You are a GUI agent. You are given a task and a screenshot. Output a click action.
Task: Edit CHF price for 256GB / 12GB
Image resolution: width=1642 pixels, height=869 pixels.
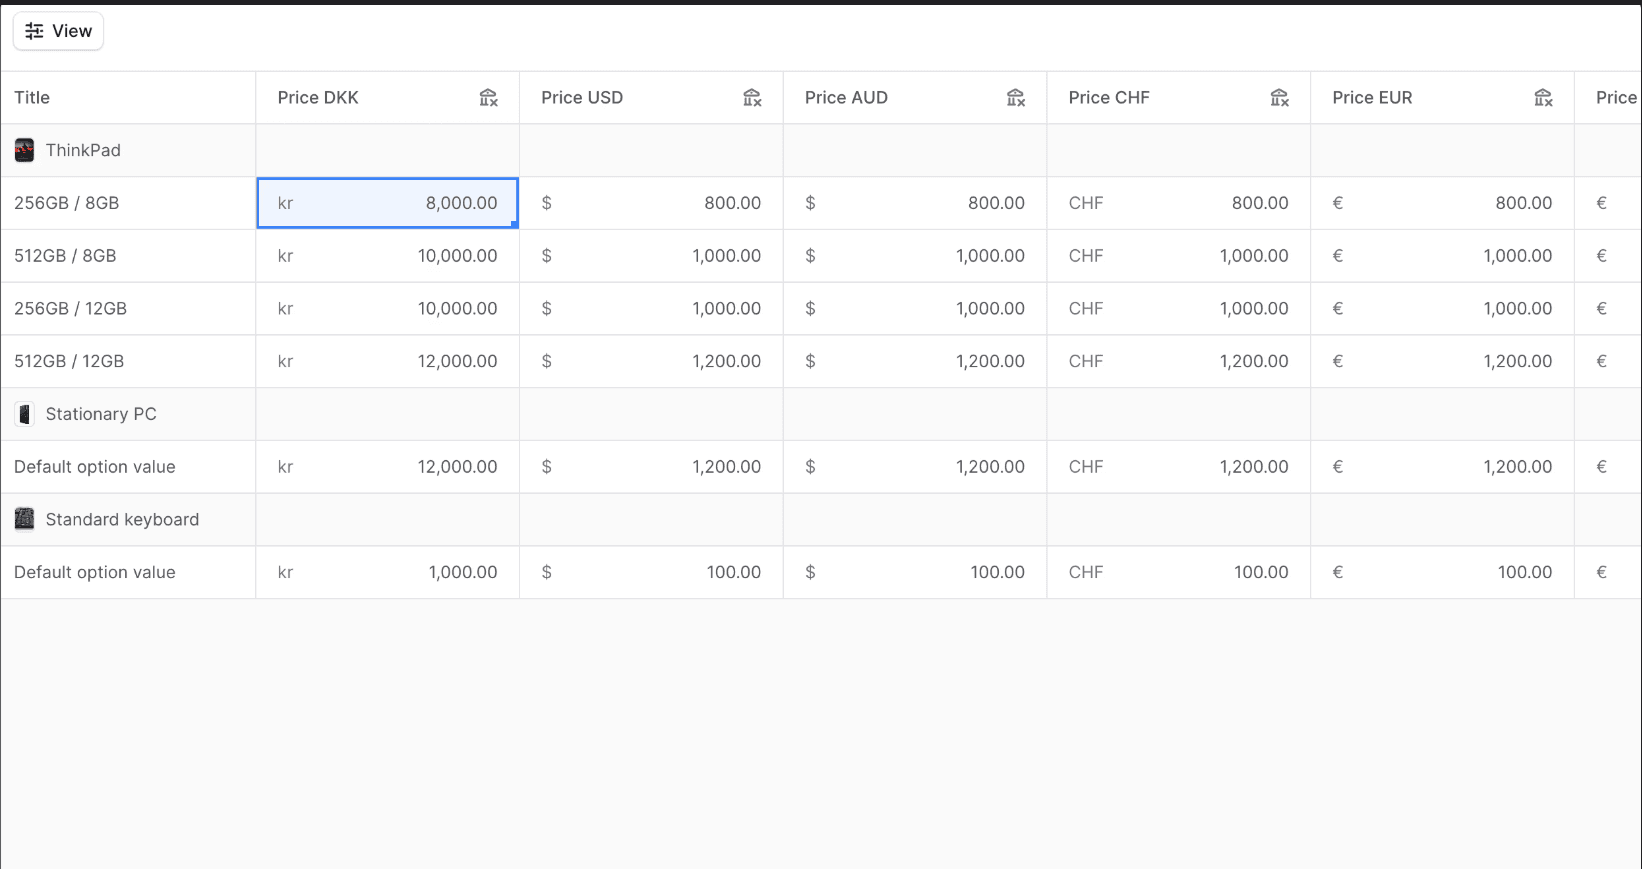[1180, 309]
